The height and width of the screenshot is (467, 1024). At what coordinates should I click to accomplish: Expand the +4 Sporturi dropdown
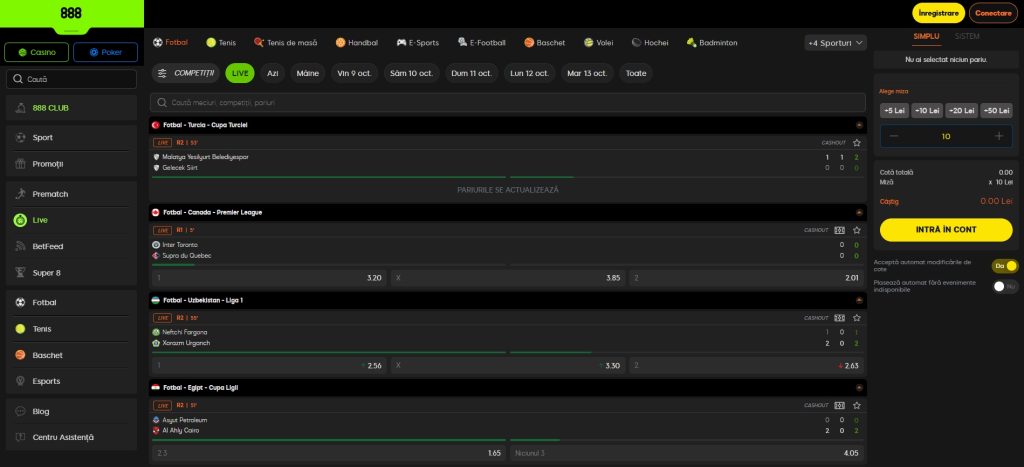coord(835,42)
